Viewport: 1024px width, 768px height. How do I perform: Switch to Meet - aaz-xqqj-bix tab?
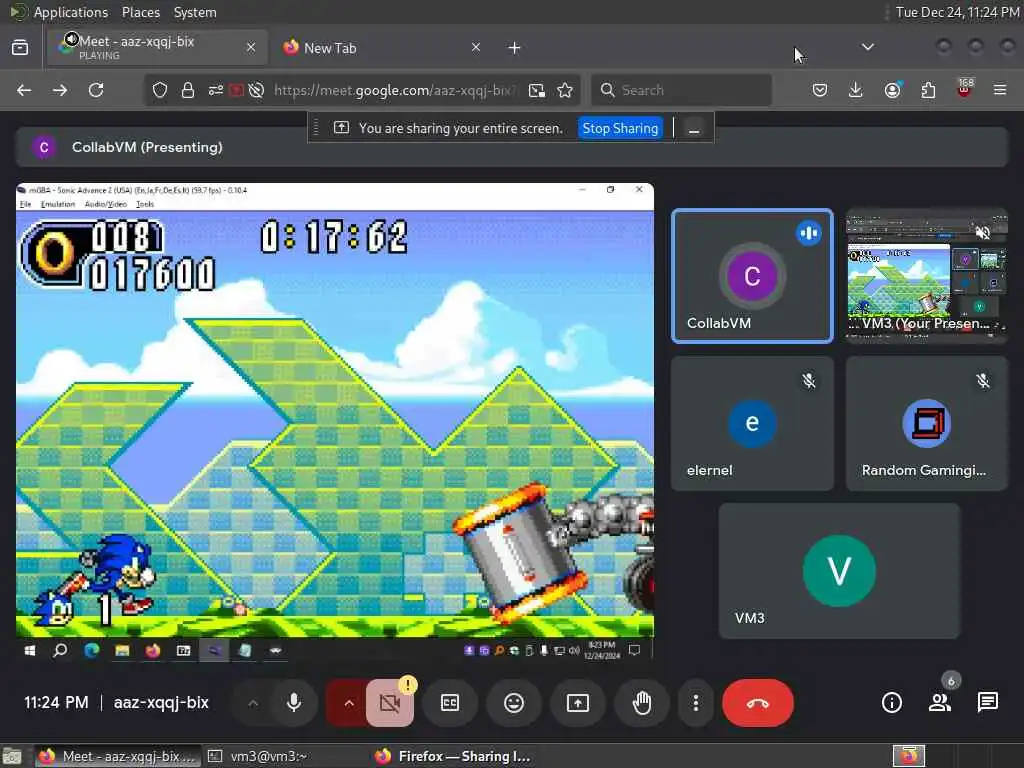(157, 48)
